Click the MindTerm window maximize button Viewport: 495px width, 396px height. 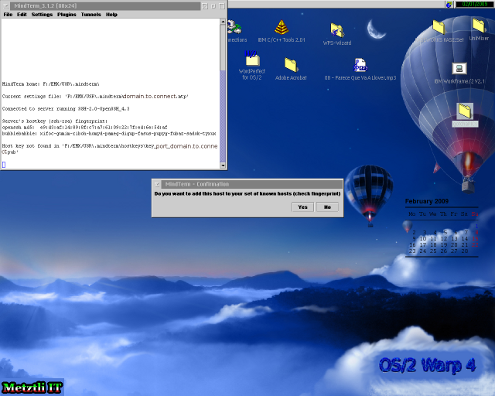pyautogui.click(x=222, y=6)
